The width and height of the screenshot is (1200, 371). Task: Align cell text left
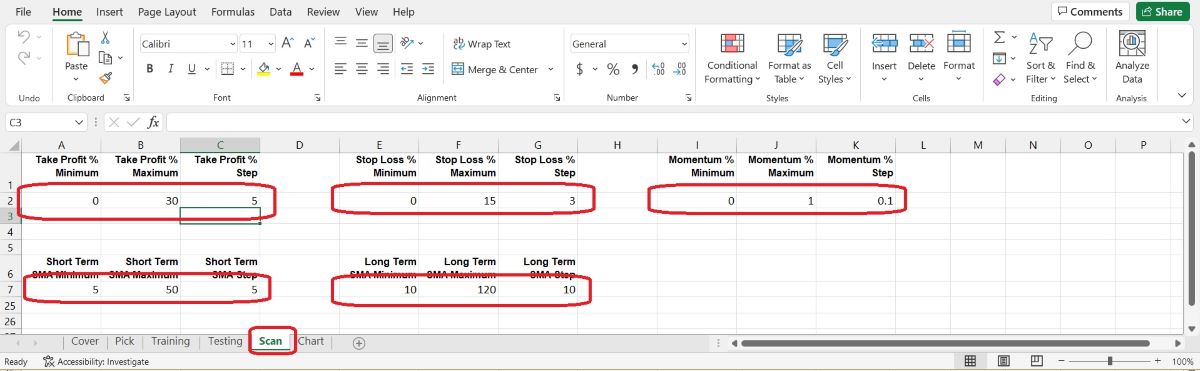pos(340,69)
